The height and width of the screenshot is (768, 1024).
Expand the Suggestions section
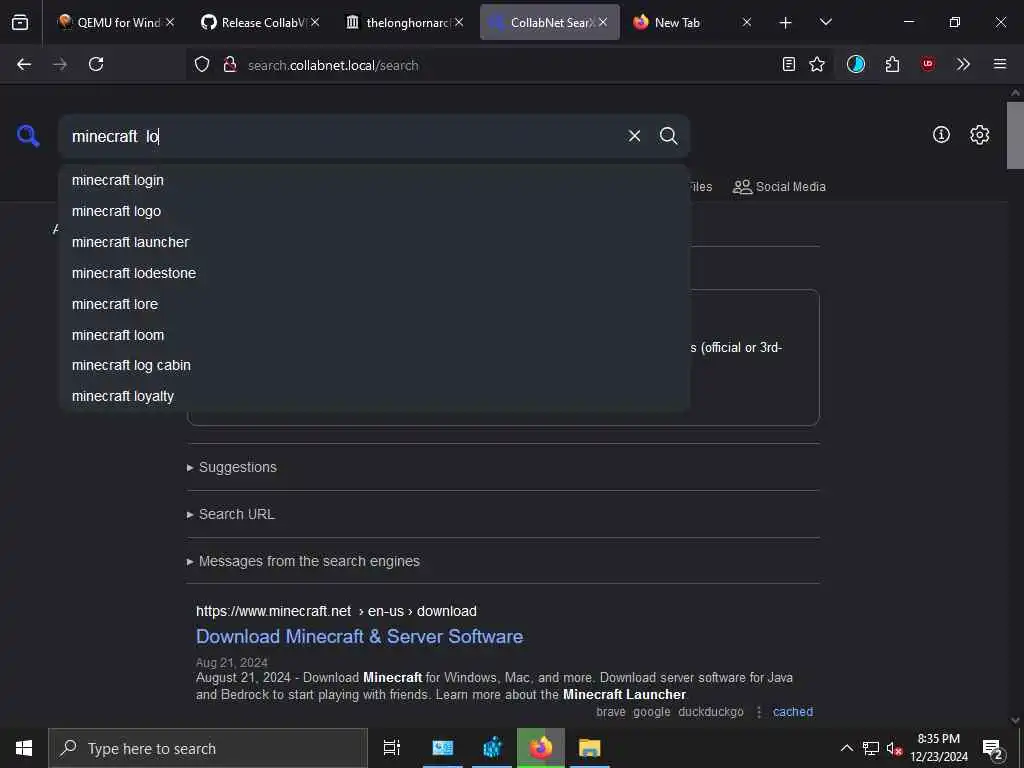(x=232, y=467)
